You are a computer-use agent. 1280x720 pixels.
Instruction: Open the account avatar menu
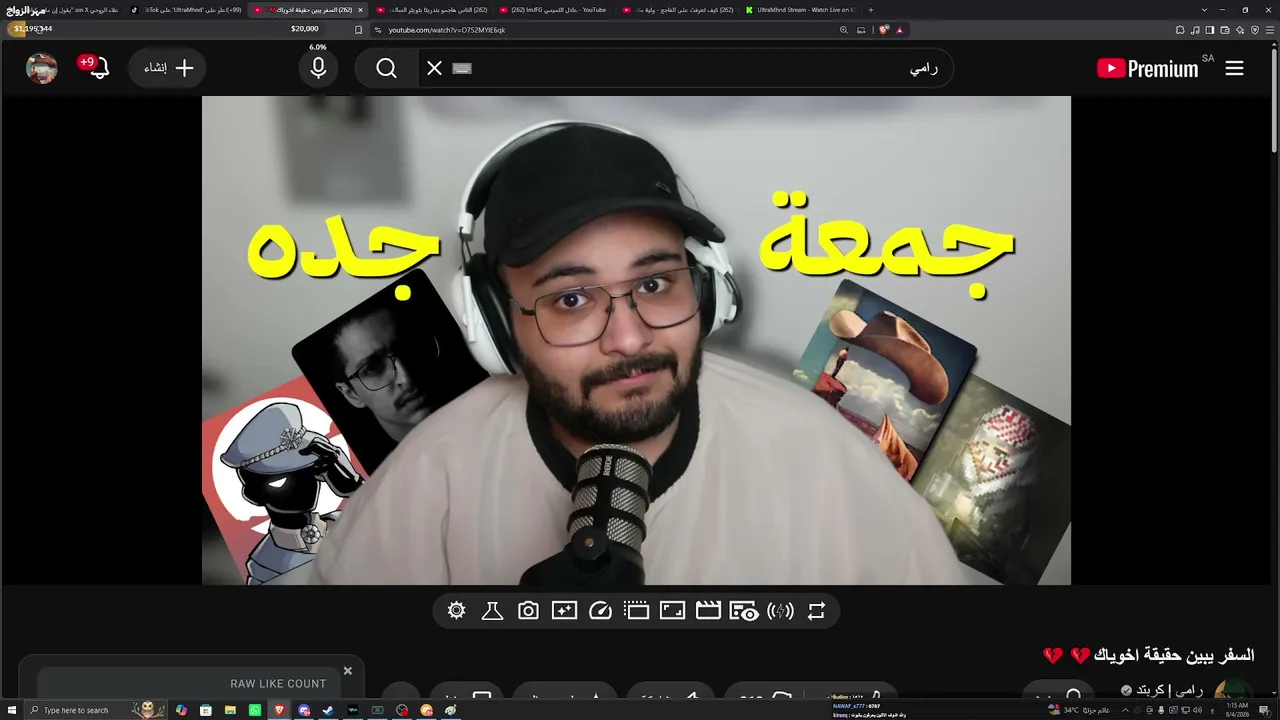coord(42,68)
